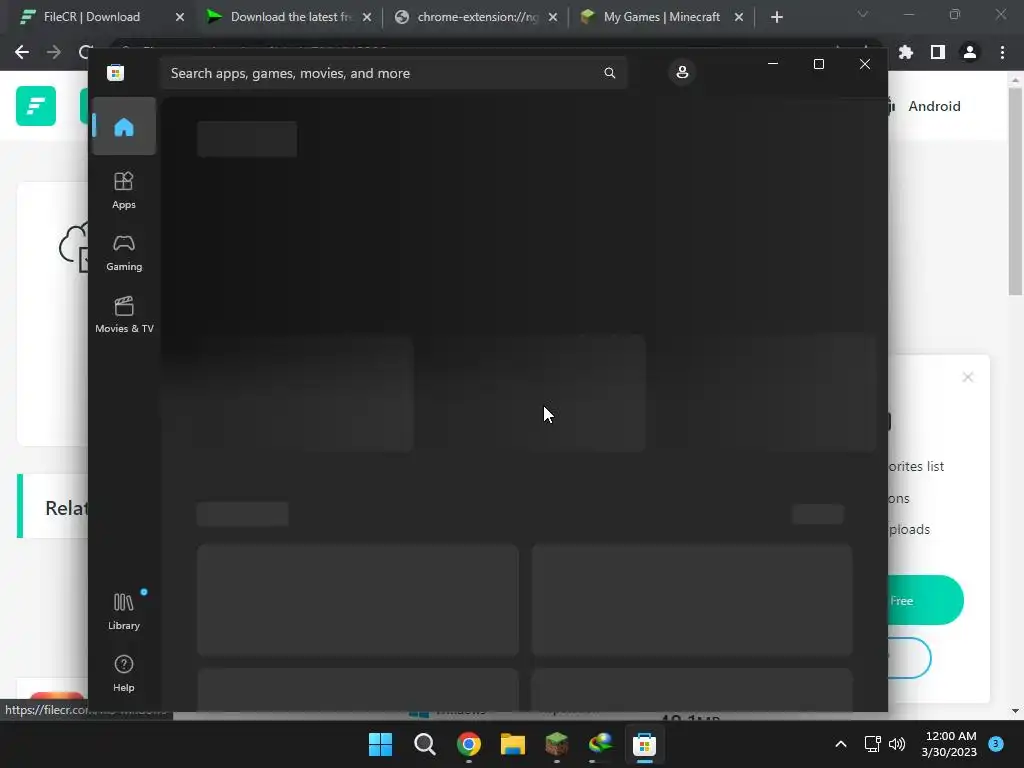
Task: Switch to the chrome-extension tab
Action: pos(477,17)
